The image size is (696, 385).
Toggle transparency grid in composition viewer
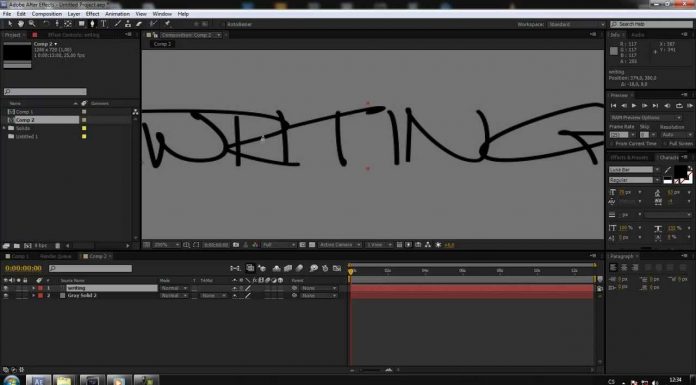pyautogui.click(x=312, y=245)
